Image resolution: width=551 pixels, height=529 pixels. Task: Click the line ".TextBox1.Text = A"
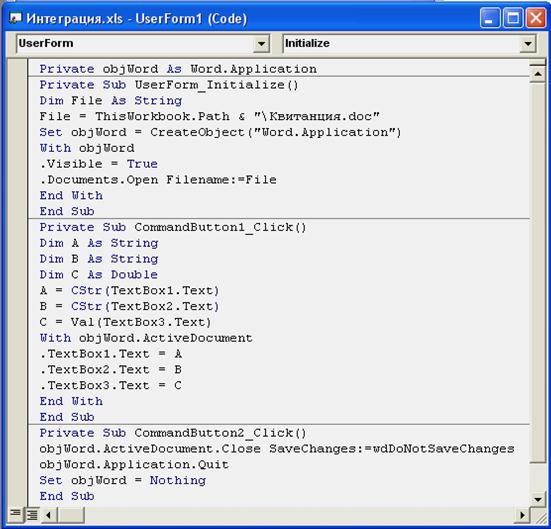[x=111, y=354]
